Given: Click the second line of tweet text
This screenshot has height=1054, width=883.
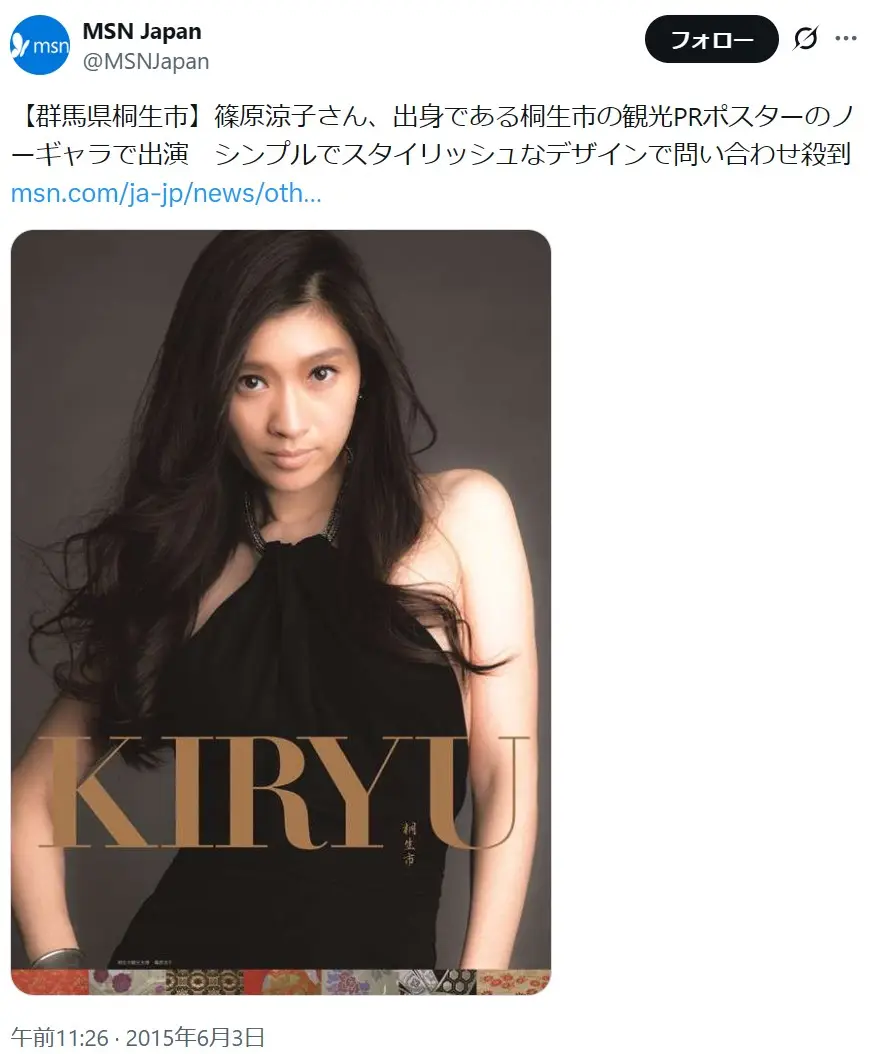Looking at the screenshot, I should coord(431,155).
